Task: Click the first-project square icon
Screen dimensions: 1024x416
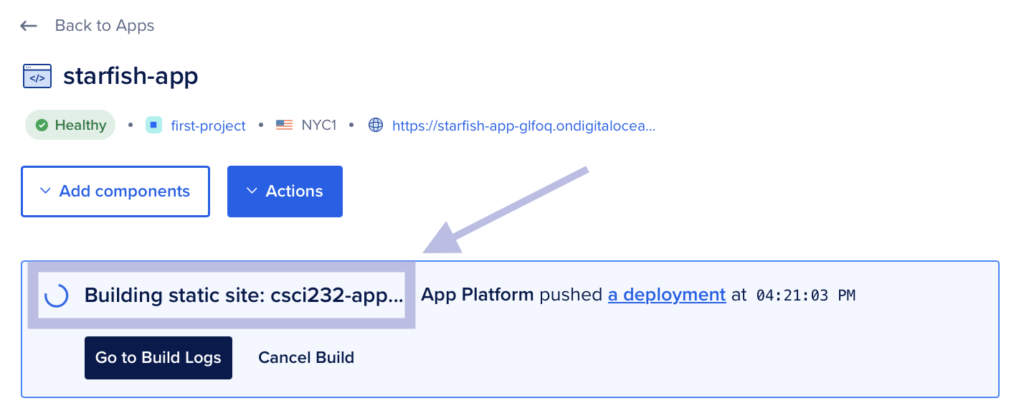Action: click(153, 126)
